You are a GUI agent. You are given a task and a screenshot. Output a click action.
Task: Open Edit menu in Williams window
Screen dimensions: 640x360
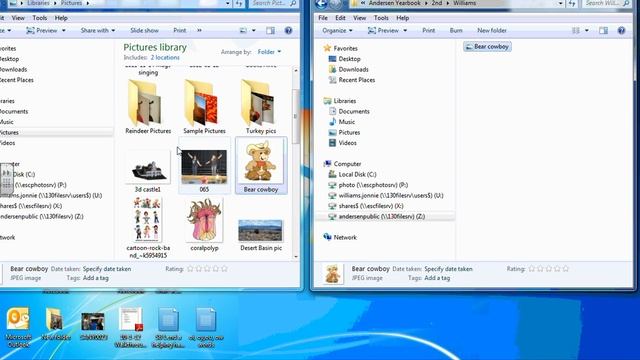point(340,18)
